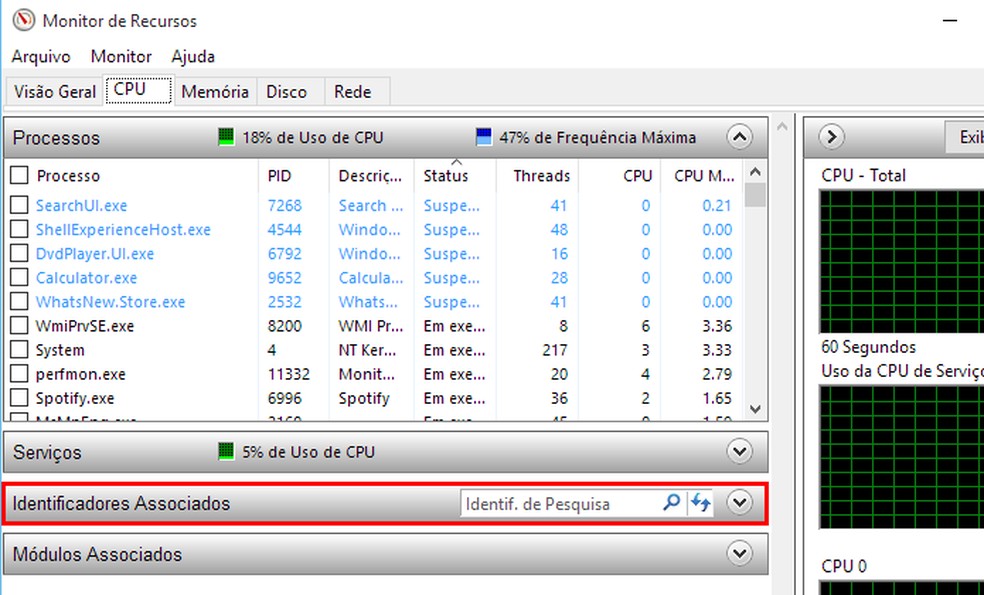Switch to the Visão Geral tab
The height and width of the screenshot is (595, 984).
[55, 92]
